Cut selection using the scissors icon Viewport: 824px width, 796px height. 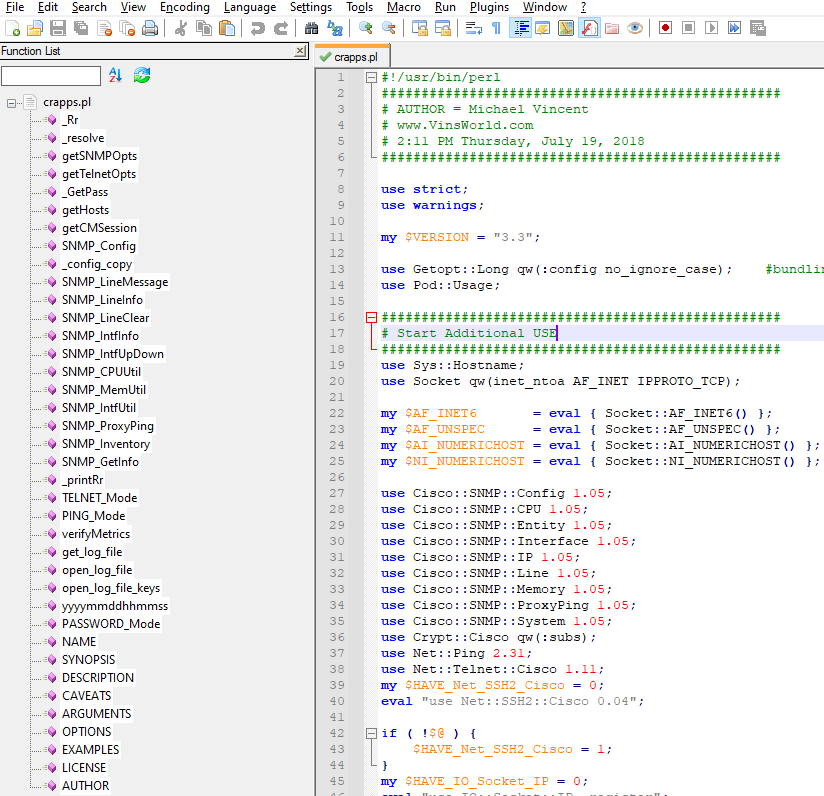pyautogui.click(x=181, y=28)
